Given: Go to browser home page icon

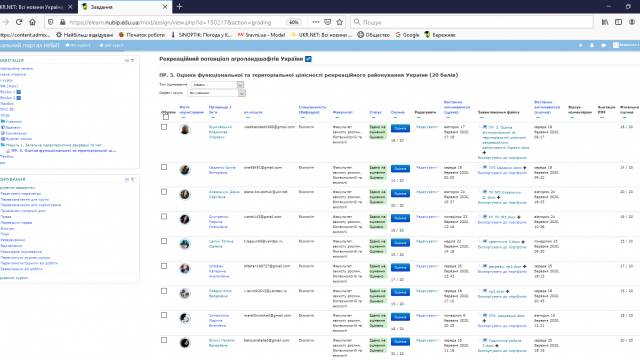Looking at the screenshot, I should [33, 22].
